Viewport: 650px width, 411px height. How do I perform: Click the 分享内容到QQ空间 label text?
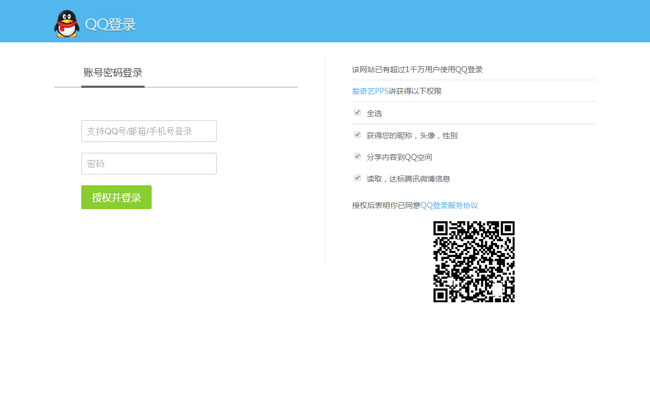pos(399,157)
